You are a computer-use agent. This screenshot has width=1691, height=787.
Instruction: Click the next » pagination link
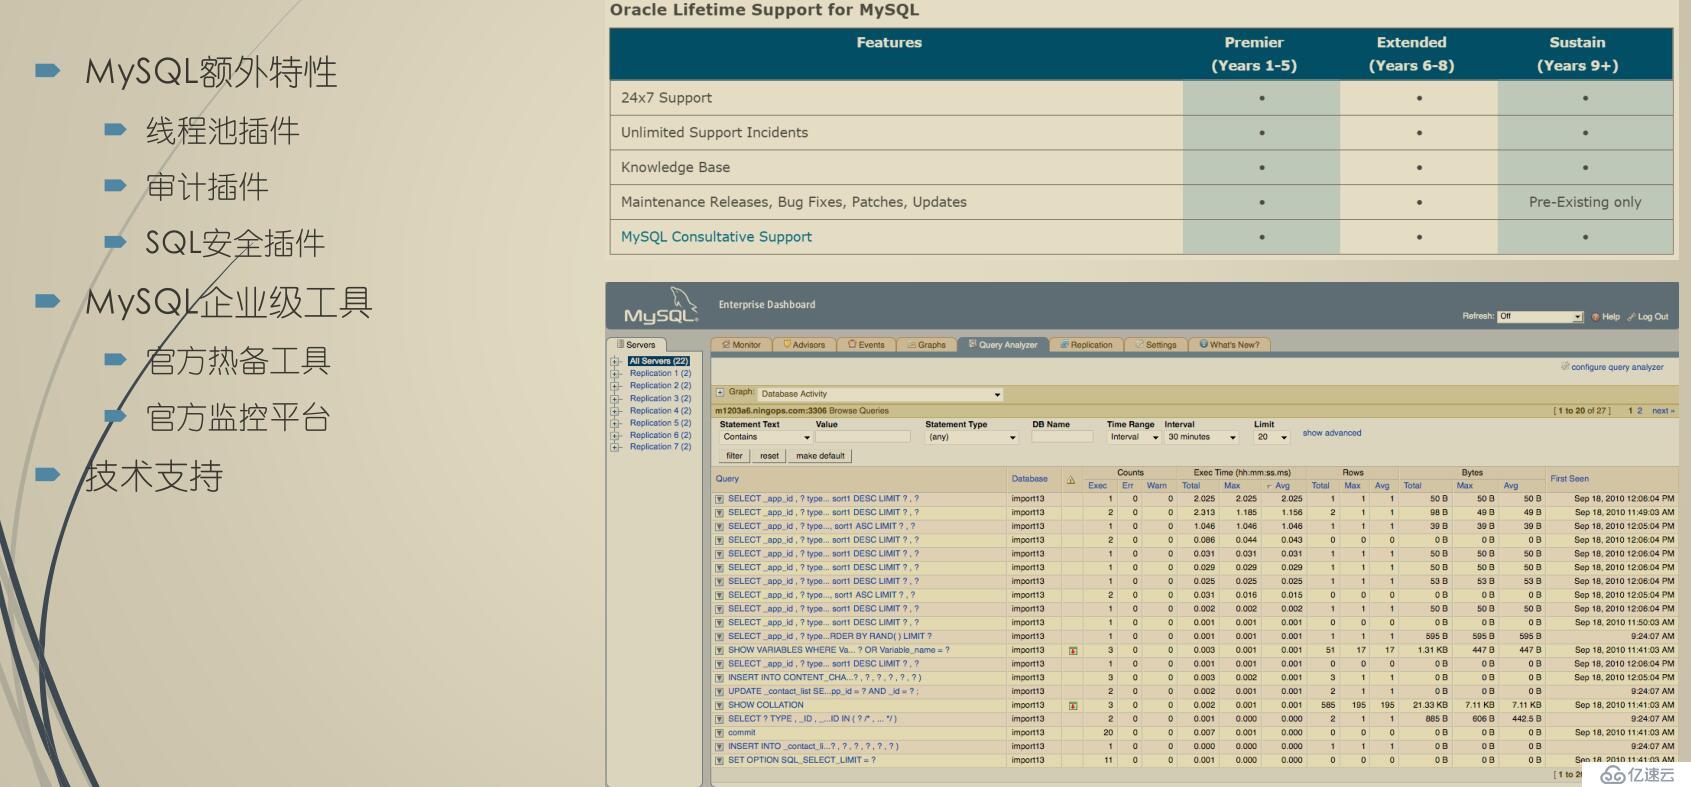pyautogui.click(x=1663, y=411)
